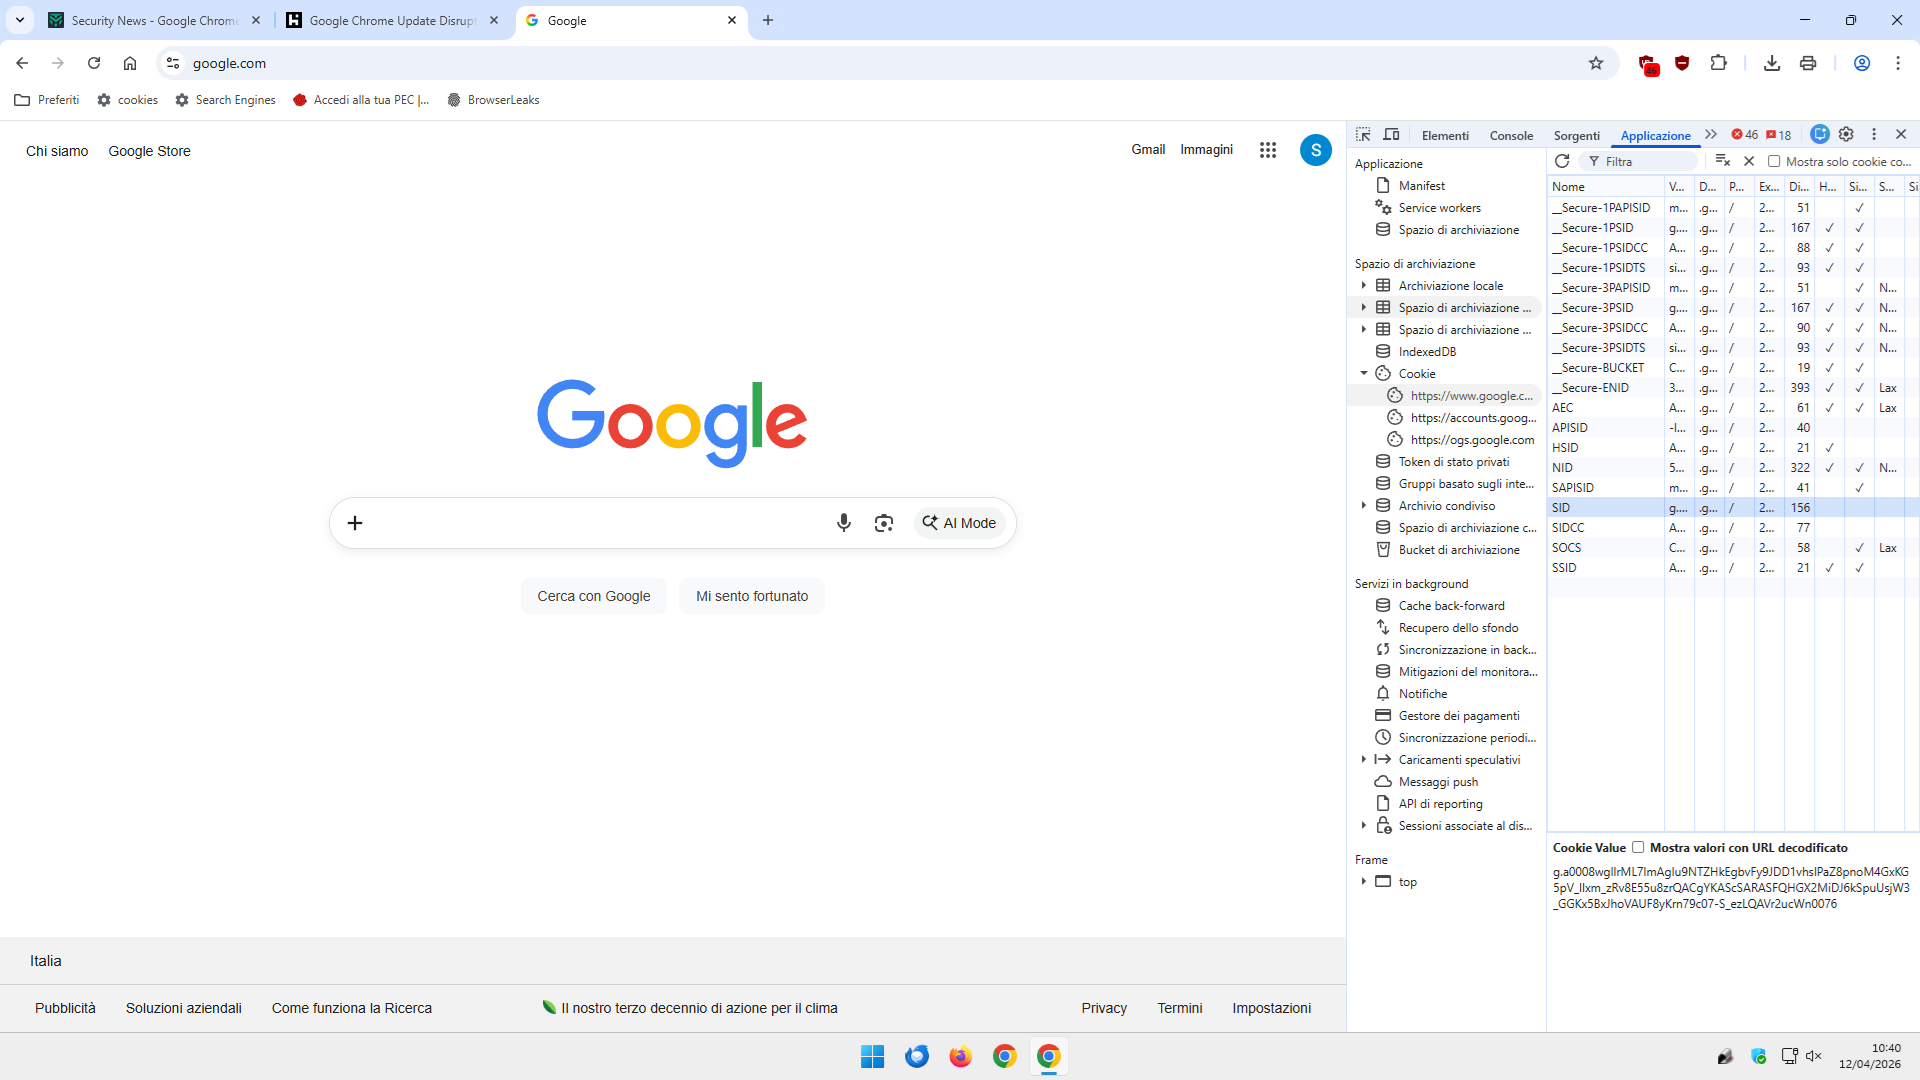Click Mi sento fortunato button

752,596
